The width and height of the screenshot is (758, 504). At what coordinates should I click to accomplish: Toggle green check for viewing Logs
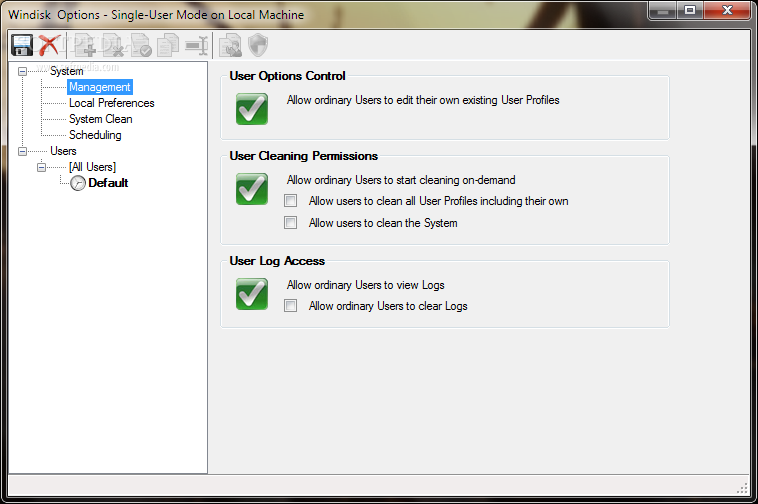(252, 294)
